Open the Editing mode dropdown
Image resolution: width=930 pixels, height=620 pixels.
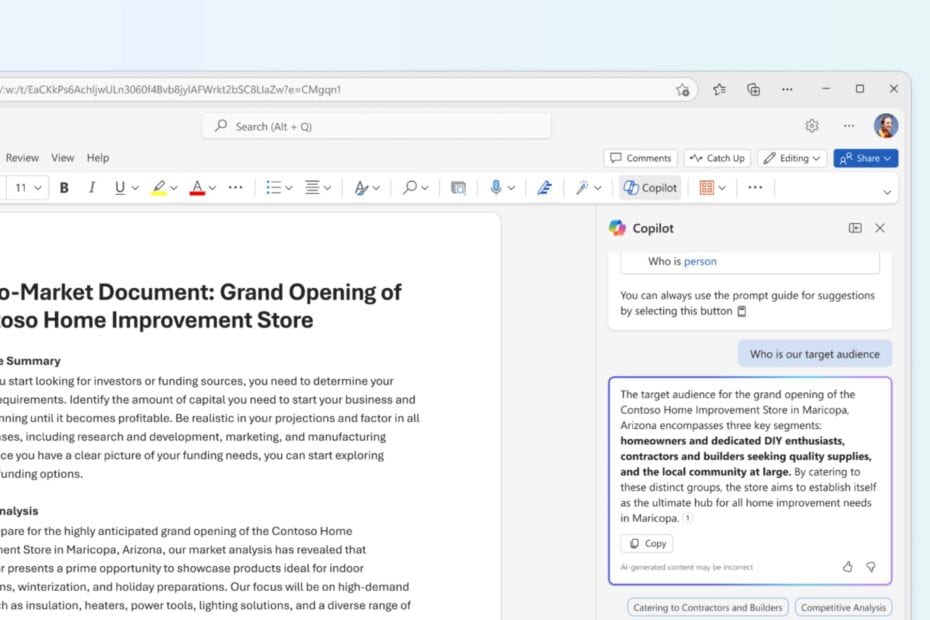pyautogui.click(x=792, y=158)
